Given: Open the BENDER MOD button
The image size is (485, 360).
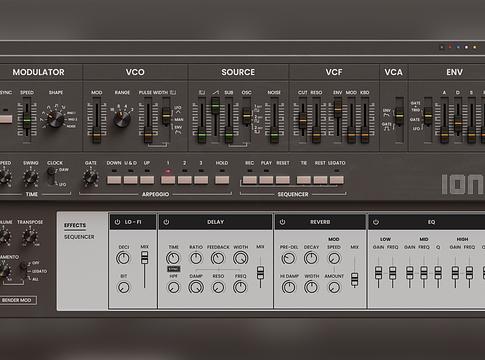Looking at the screenshot, I should click(x=17, y=300).
